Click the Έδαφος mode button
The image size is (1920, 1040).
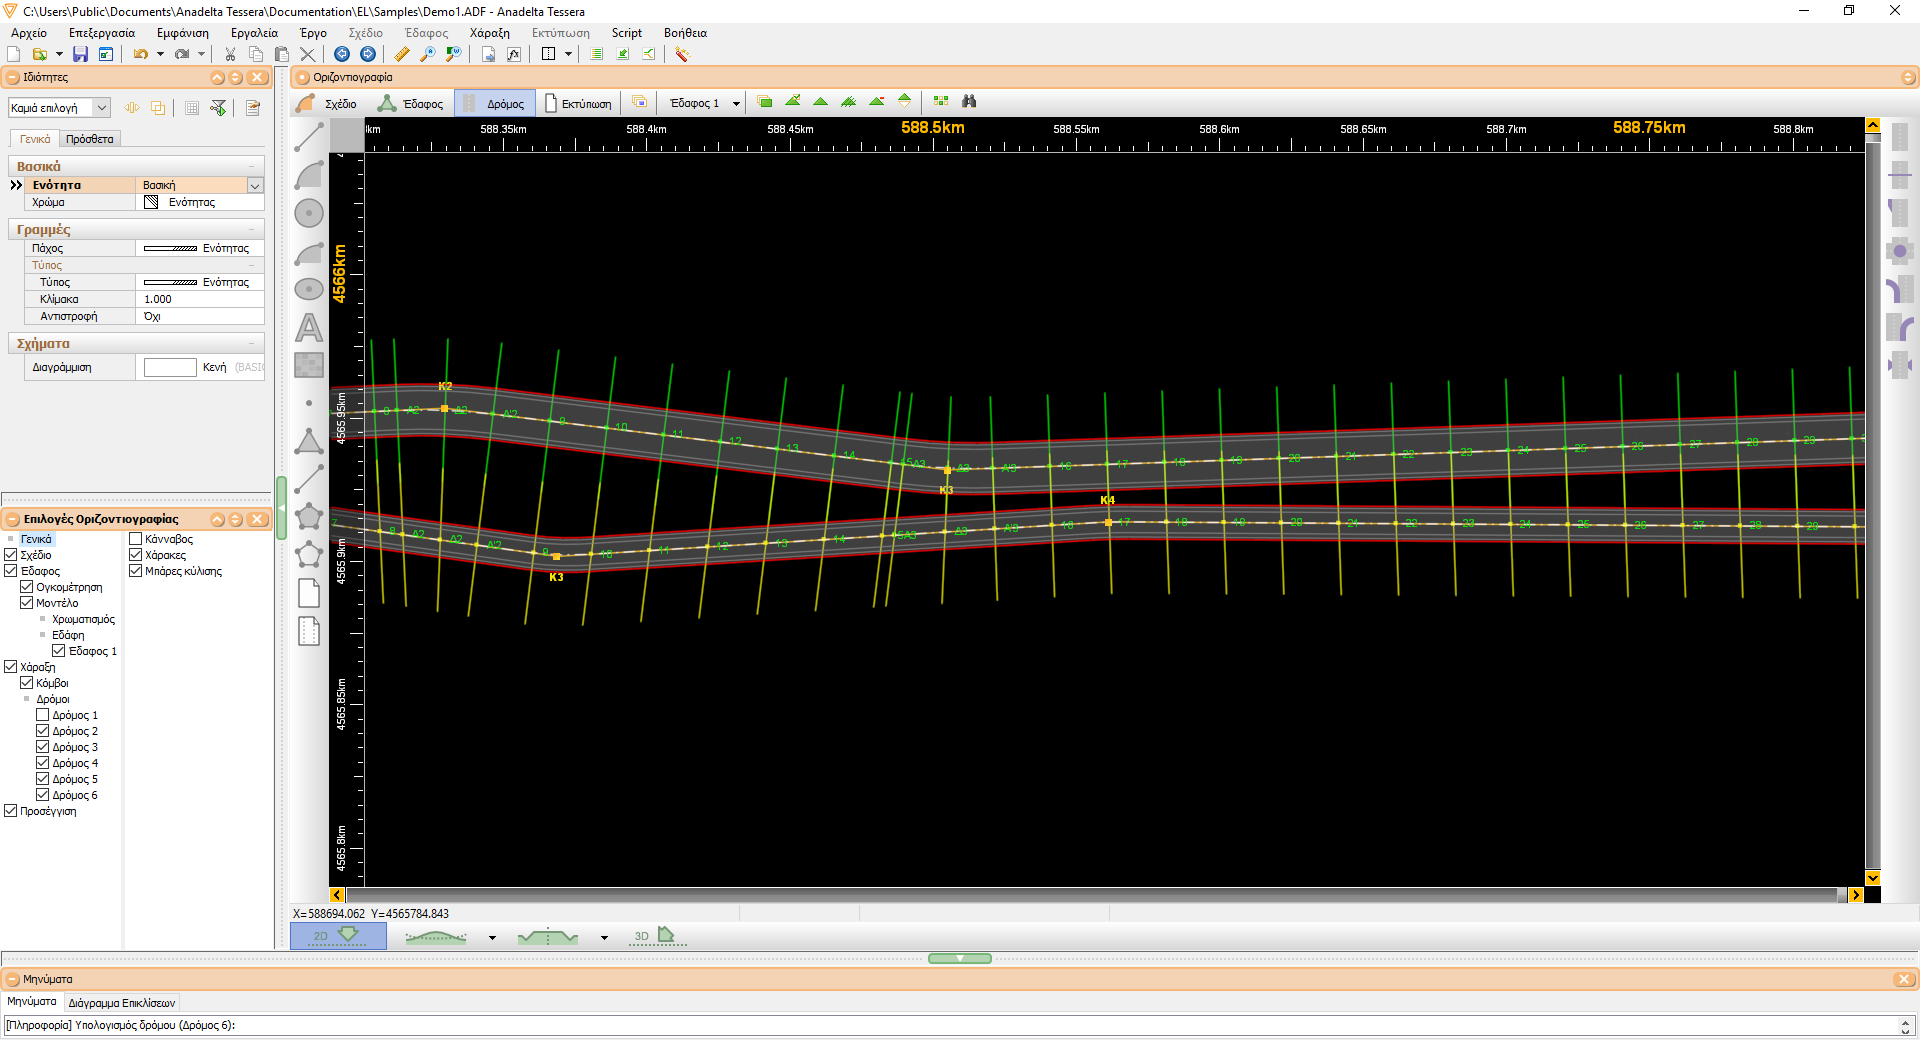click(411, 103)
